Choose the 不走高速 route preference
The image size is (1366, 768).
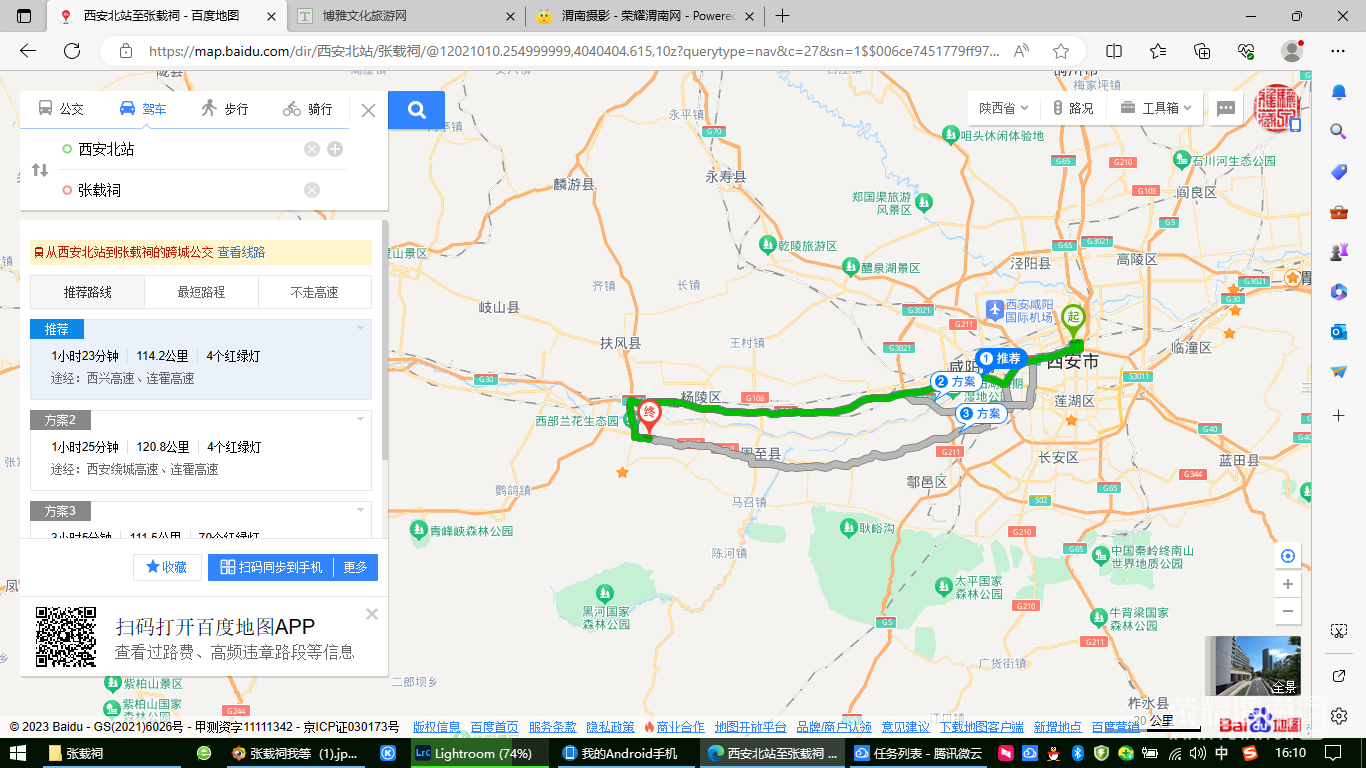click(x=315, y=292)
